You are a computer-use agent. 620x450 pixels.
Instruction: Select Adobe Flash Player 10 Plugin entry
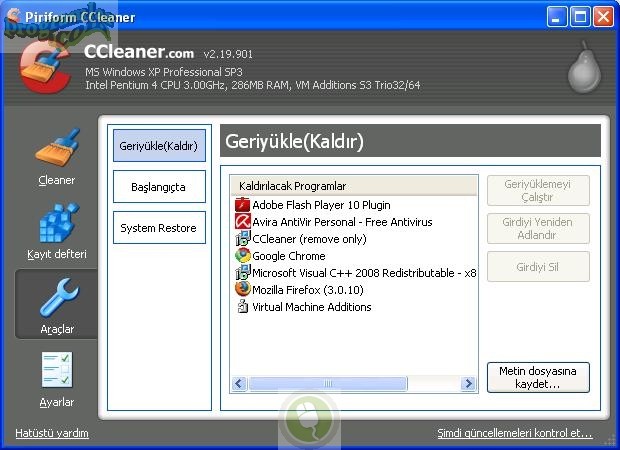coord(321,205)
